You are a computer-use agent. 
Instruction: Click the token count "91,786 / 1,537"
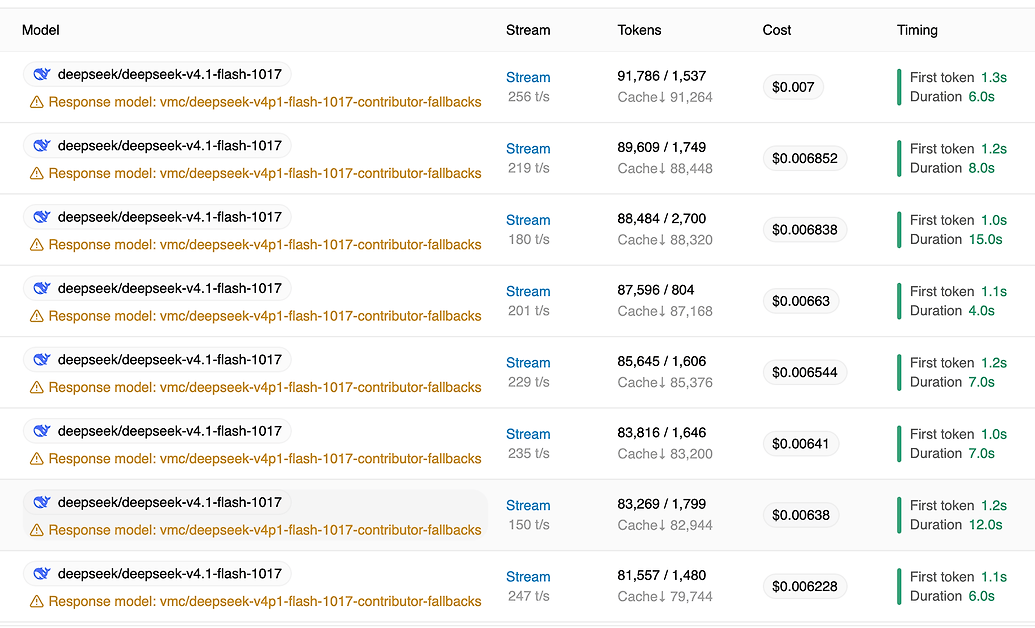point(661,76)
